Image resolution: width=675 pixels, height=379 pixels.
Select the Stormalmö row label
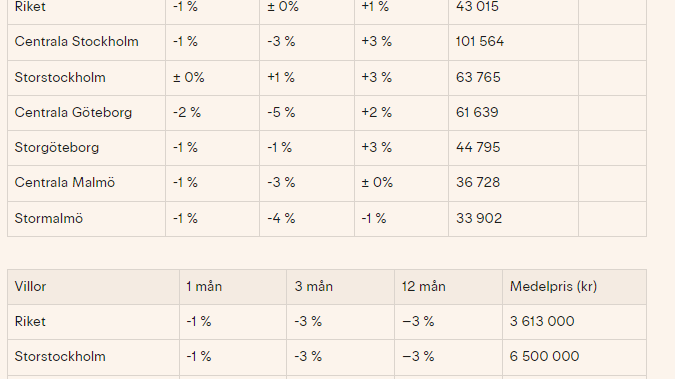pos(49,218)
